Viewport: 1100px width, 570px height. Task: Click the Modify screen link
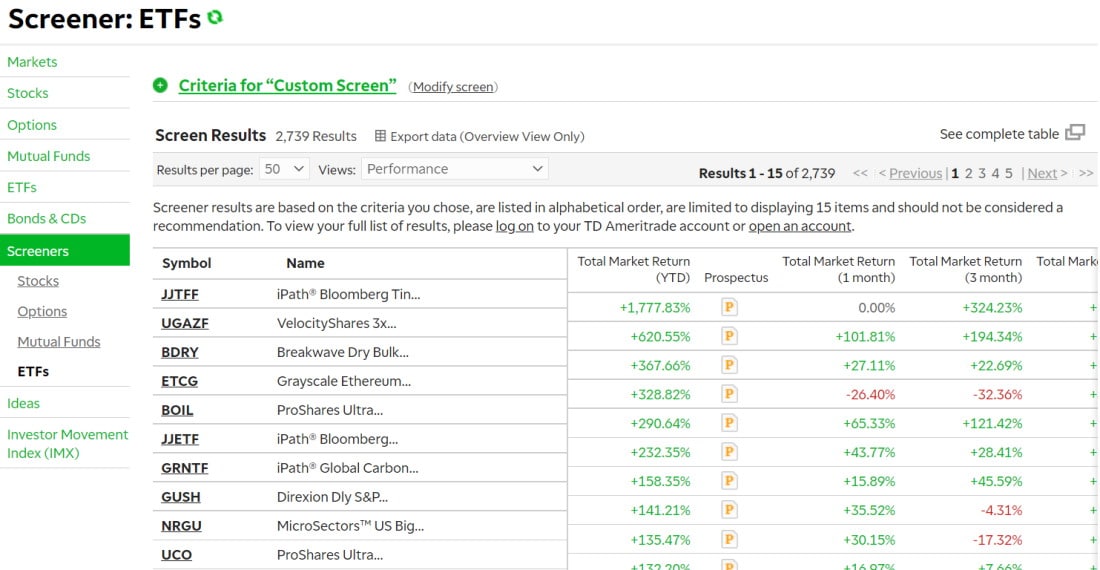coord(453,87)
